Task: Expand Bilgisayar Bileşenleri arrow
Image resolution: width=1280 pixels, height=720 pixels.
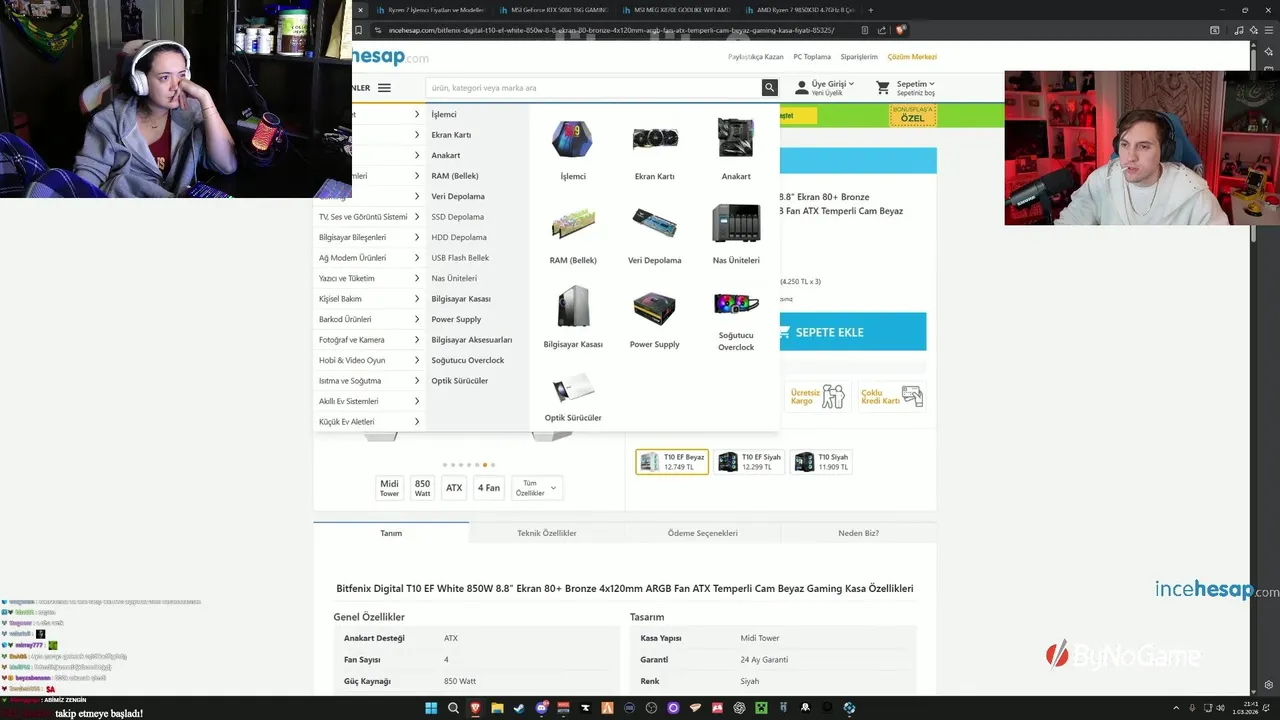Action: point(417,237)
